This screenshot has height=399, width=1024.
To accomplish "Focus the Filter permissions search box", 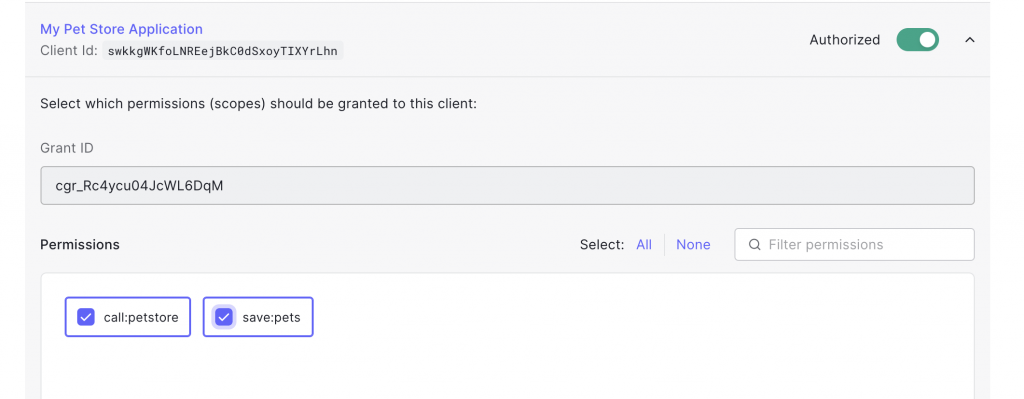I will tap(854, 245).
